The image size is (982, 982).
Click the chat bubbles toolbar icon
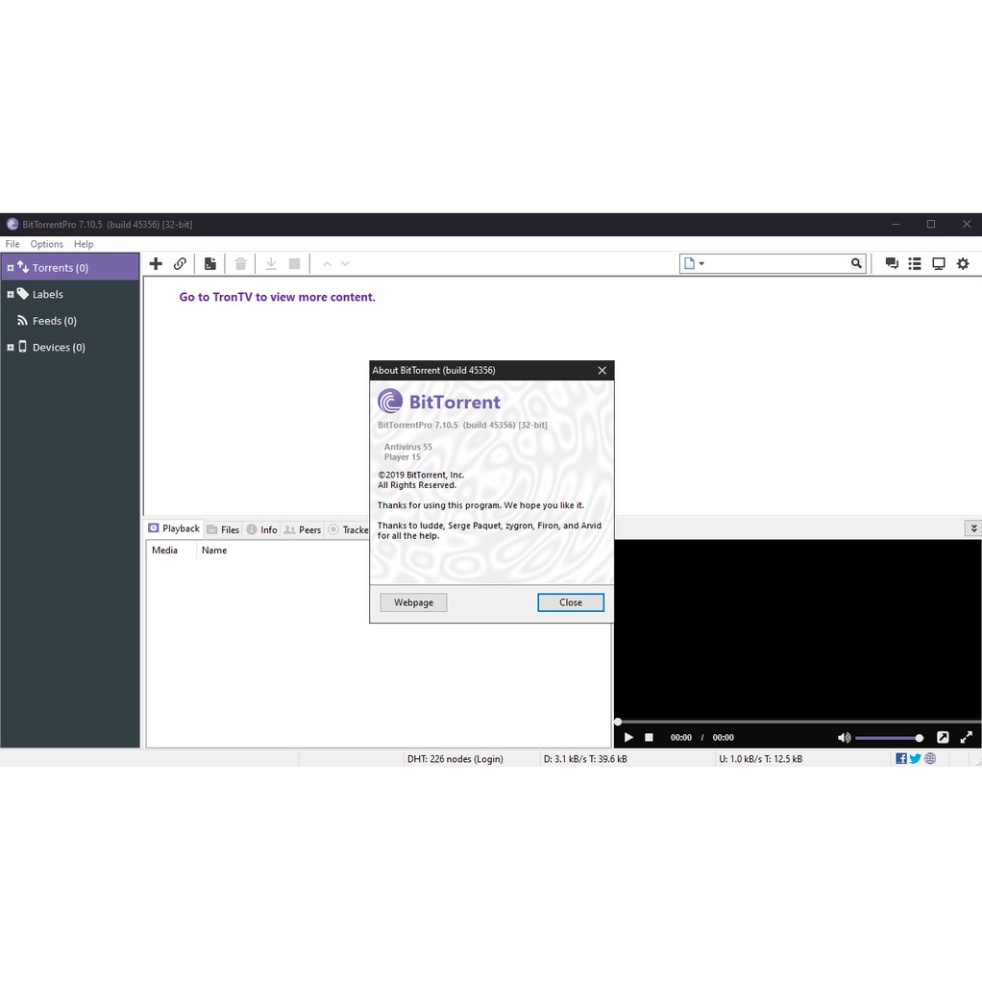(x=892, y=264)
